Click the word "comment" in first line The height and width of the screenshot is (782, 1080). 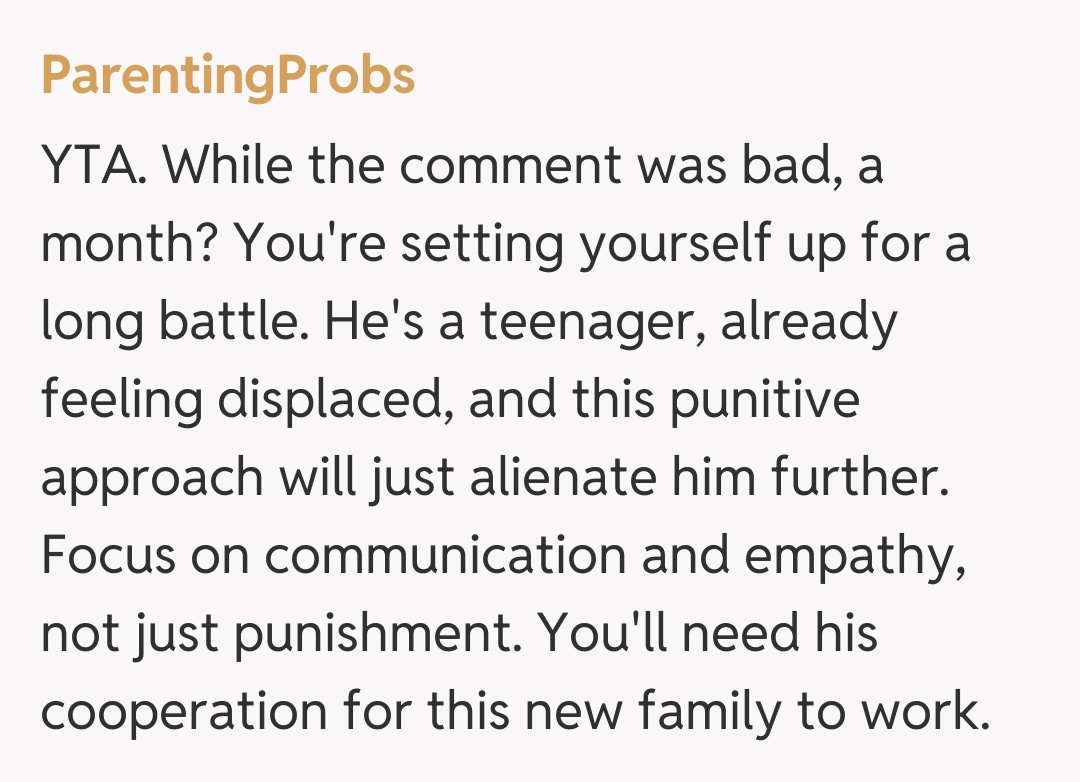click(512, 167)
